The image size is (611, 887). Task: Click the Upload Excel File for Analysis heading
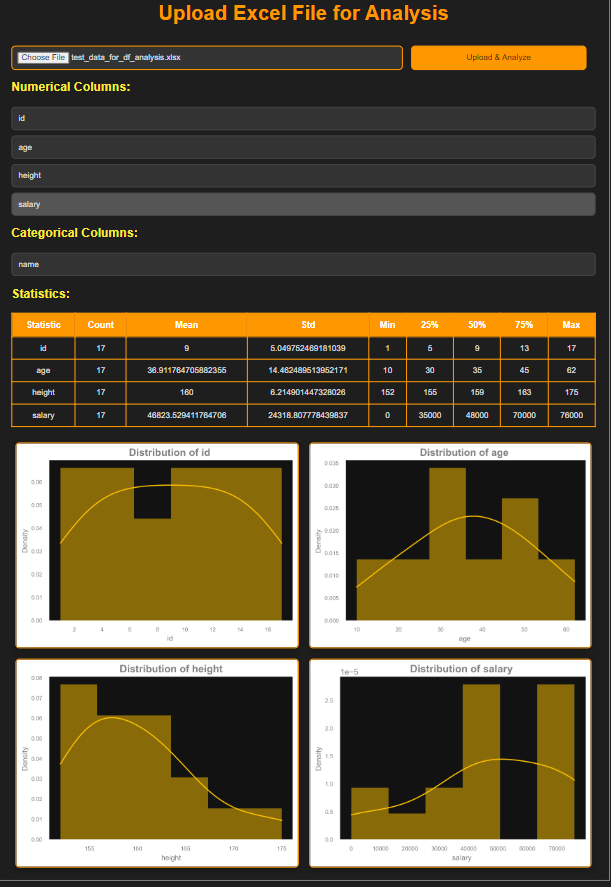(x=303, y=14)
